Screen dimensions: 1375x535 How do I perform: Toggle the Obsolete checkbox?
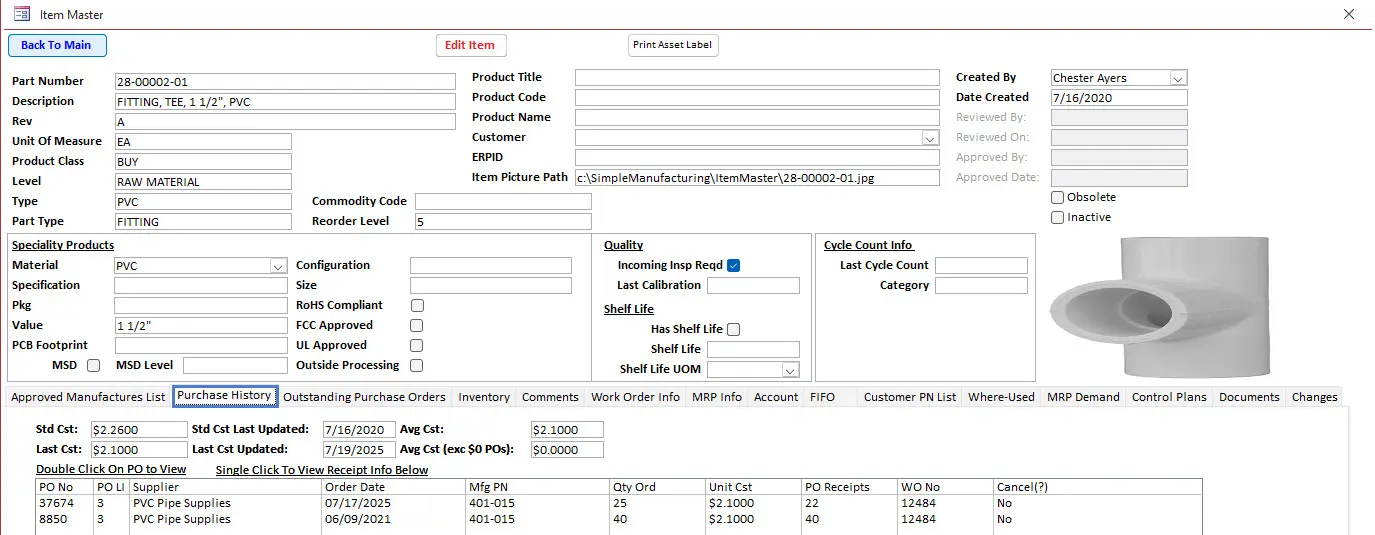1058,197
